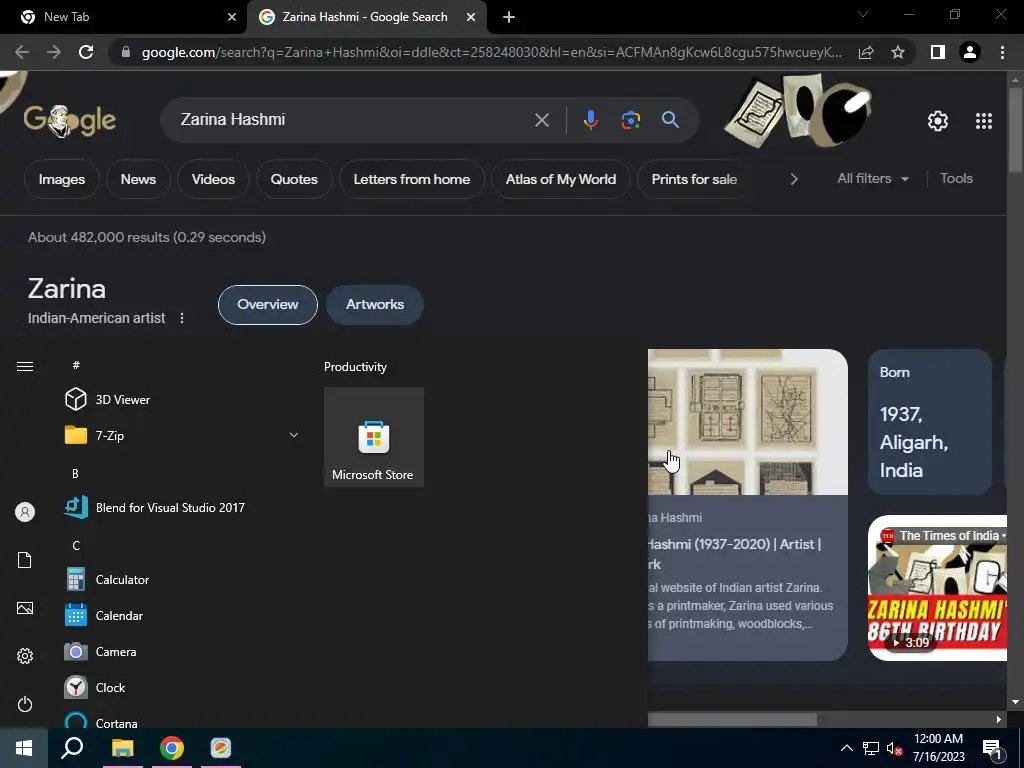This screenshot has height=768, width=1024.
Task: Click the muted volume tray icon
Action: tap(894, 748)
